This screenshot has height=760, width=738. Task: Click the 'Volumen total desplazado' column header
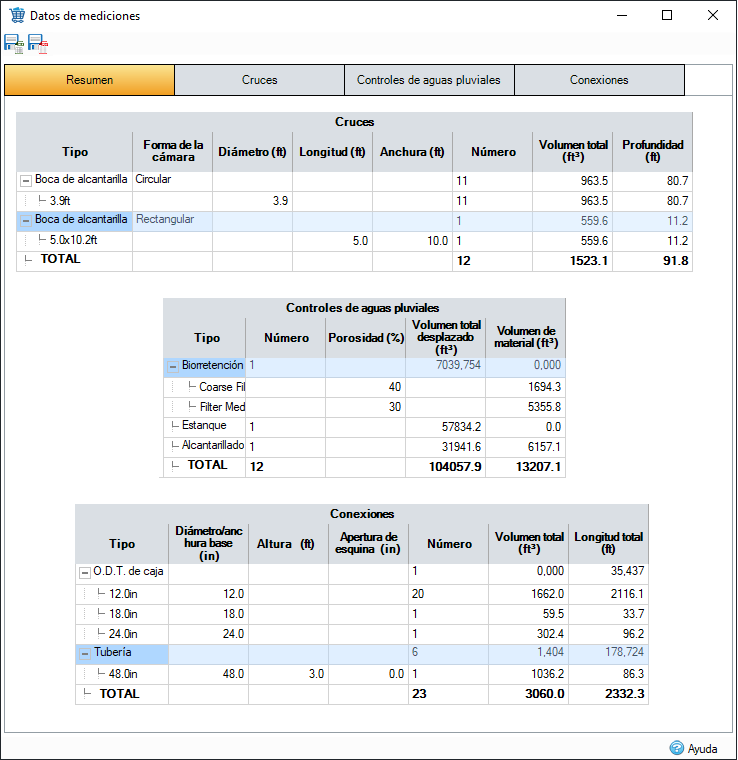click(x=446, y=338)
